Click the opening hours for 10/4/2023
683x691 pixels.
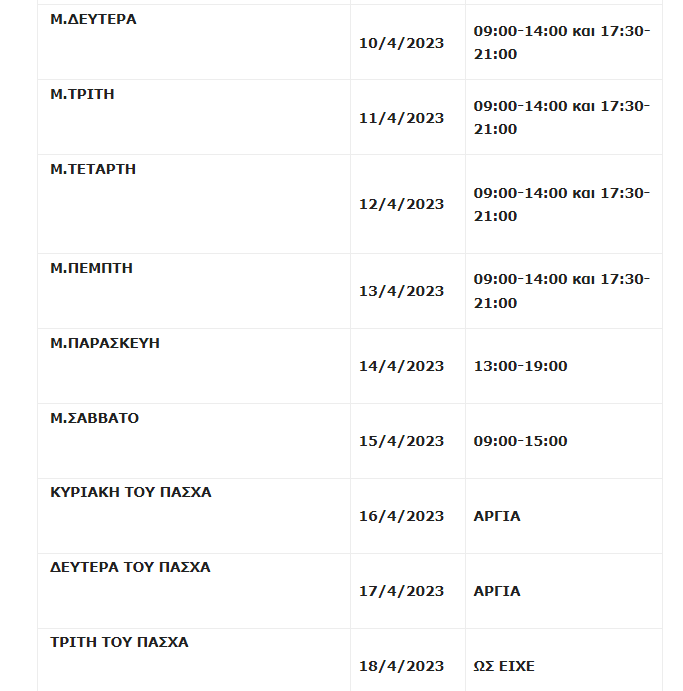[x=561, y=42]
